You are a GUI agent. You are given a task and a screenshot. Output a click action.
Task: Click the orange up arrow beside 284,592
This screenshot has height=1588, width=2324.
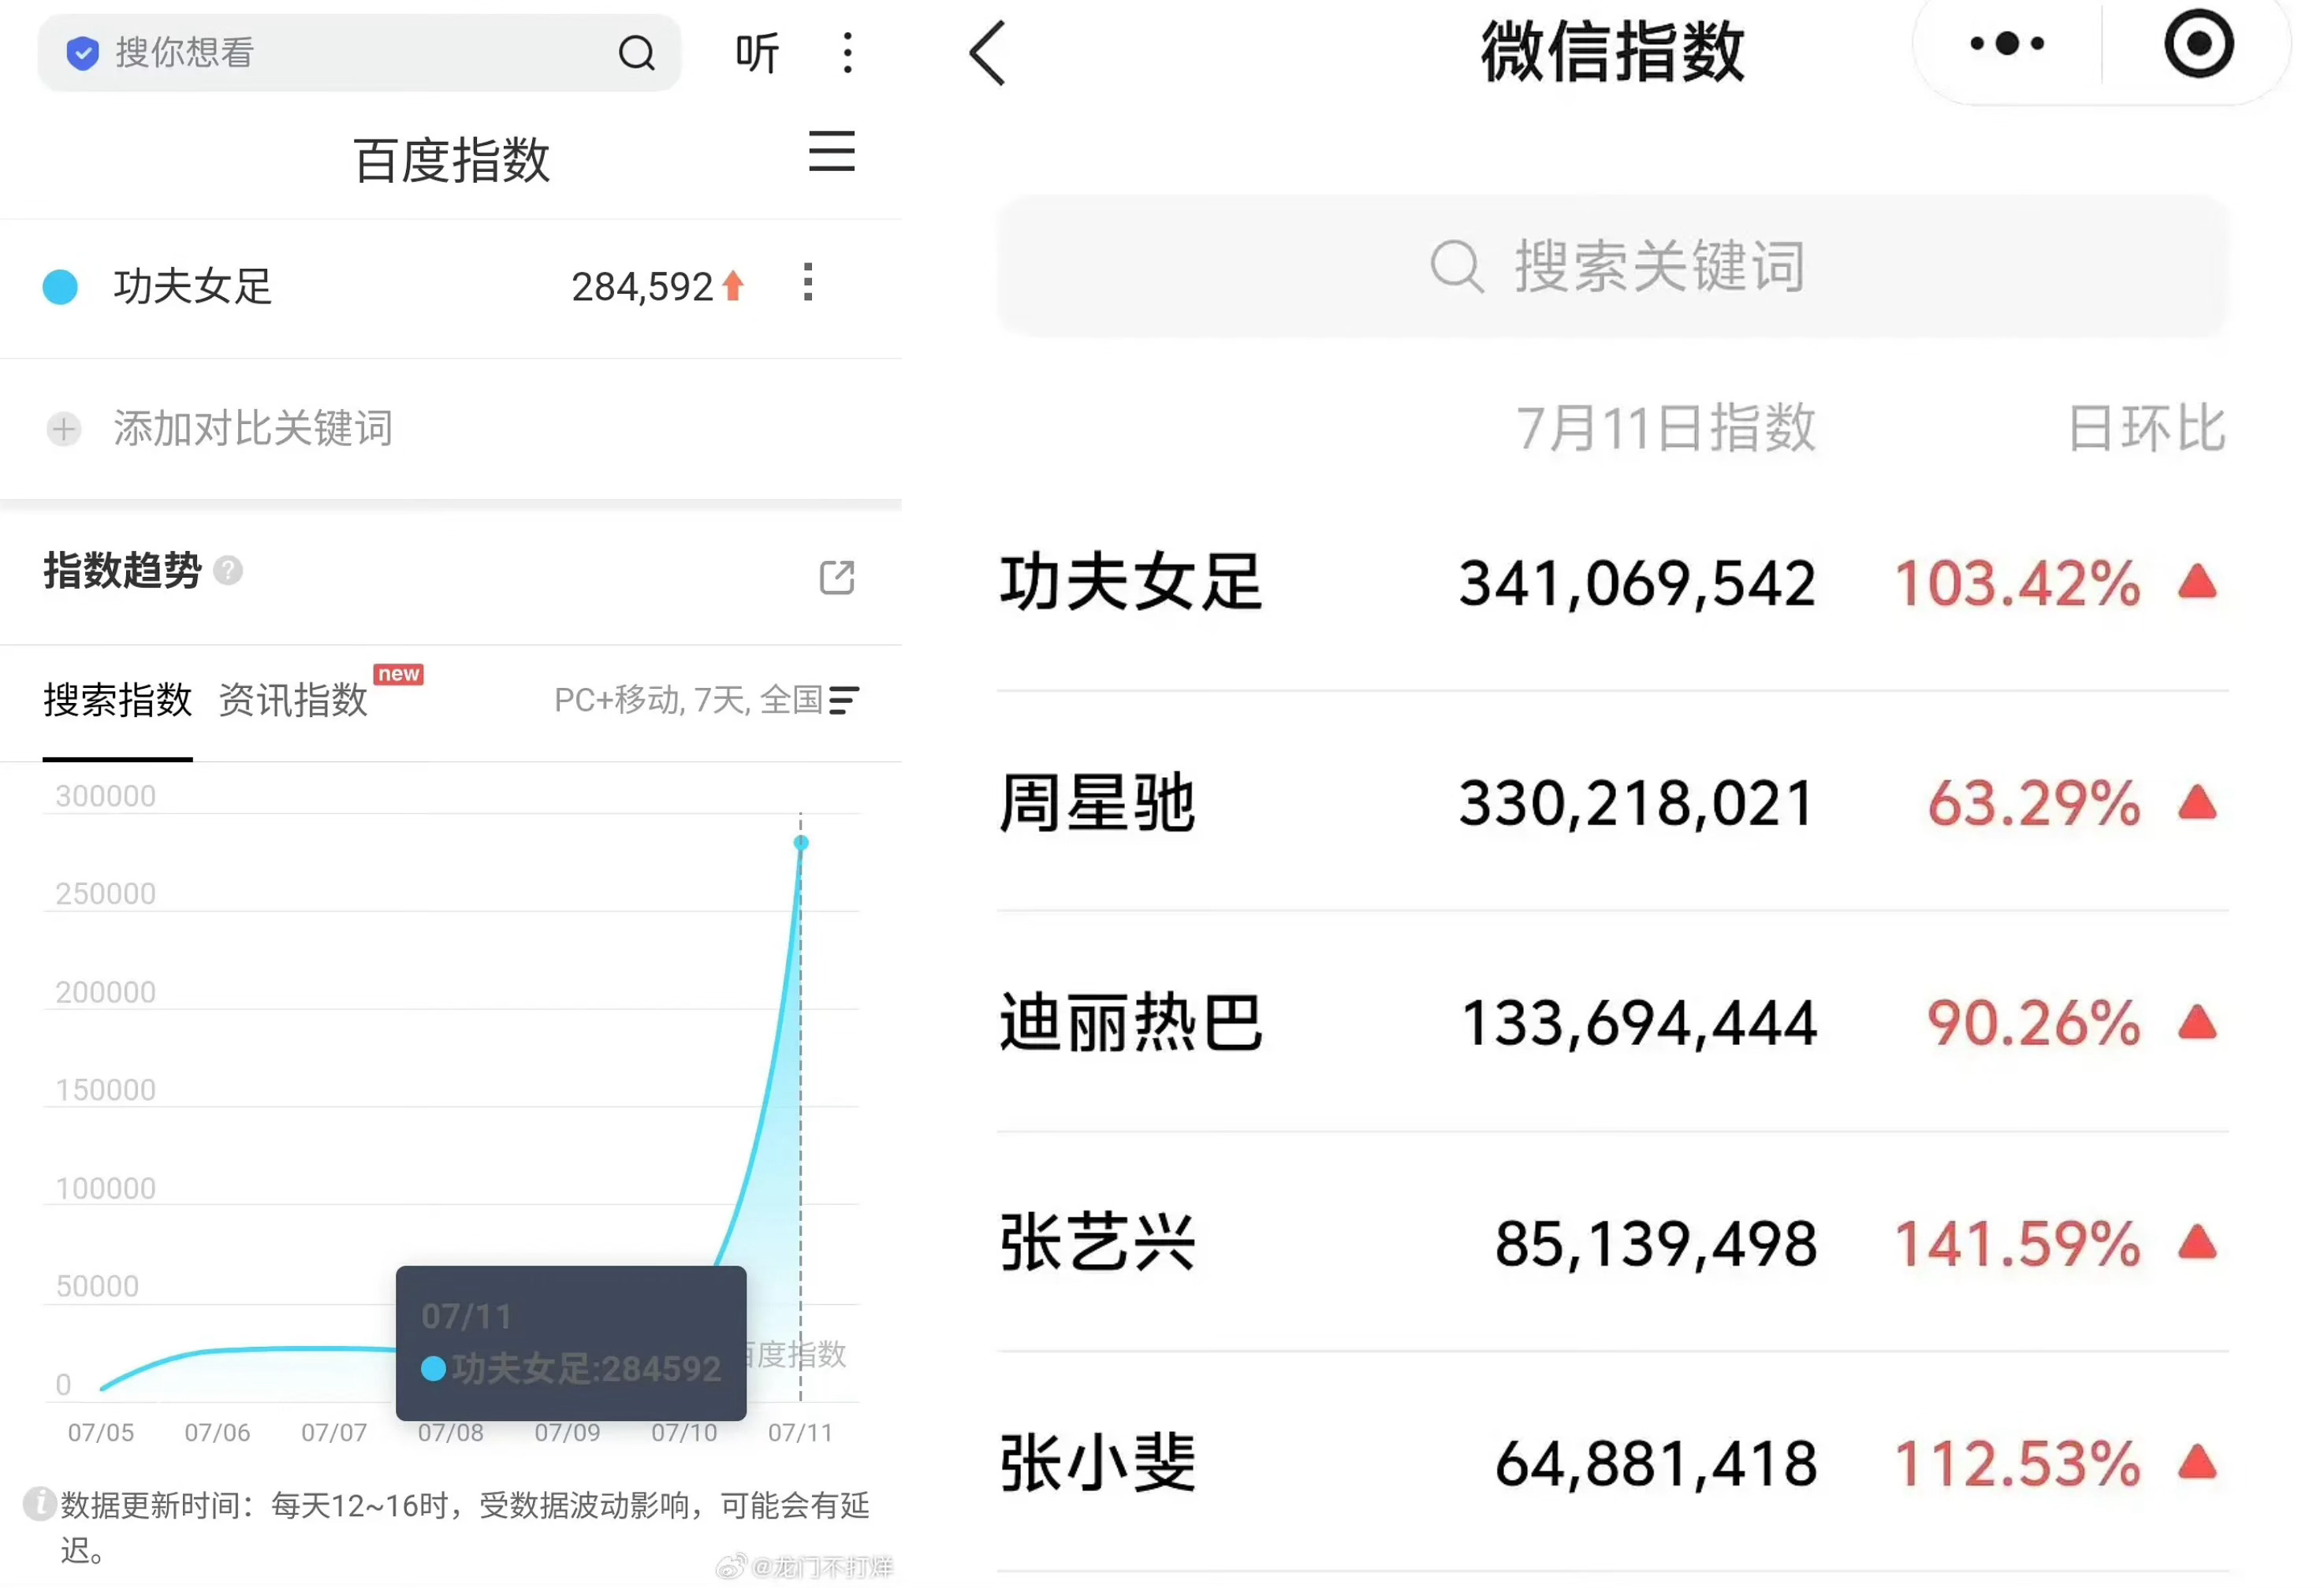tap(733, 286)
